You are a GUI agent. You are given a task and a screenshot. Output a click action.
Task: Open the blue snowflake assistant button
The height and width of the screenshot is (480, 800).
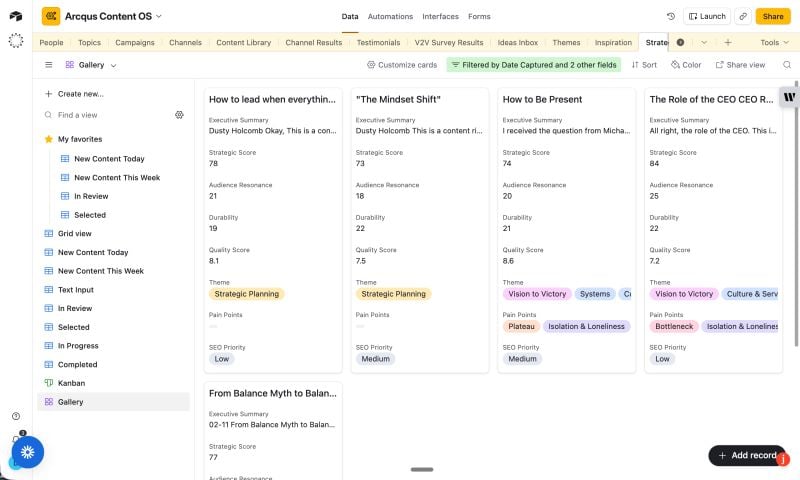click(28, 452)
